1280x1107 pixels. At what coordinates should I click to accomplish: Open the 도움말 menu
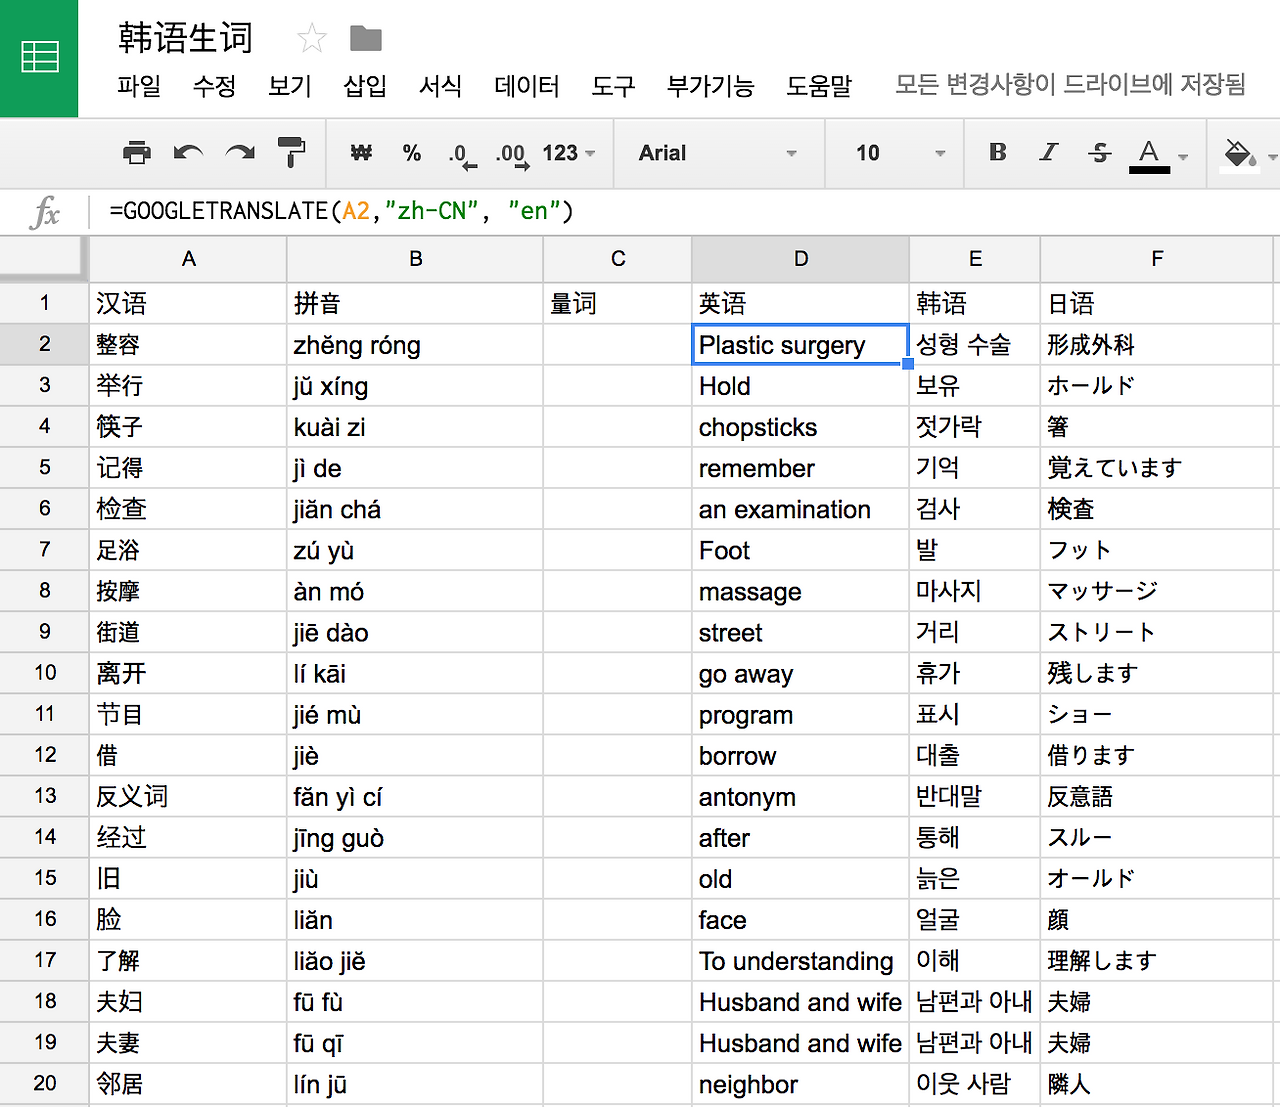819,86
